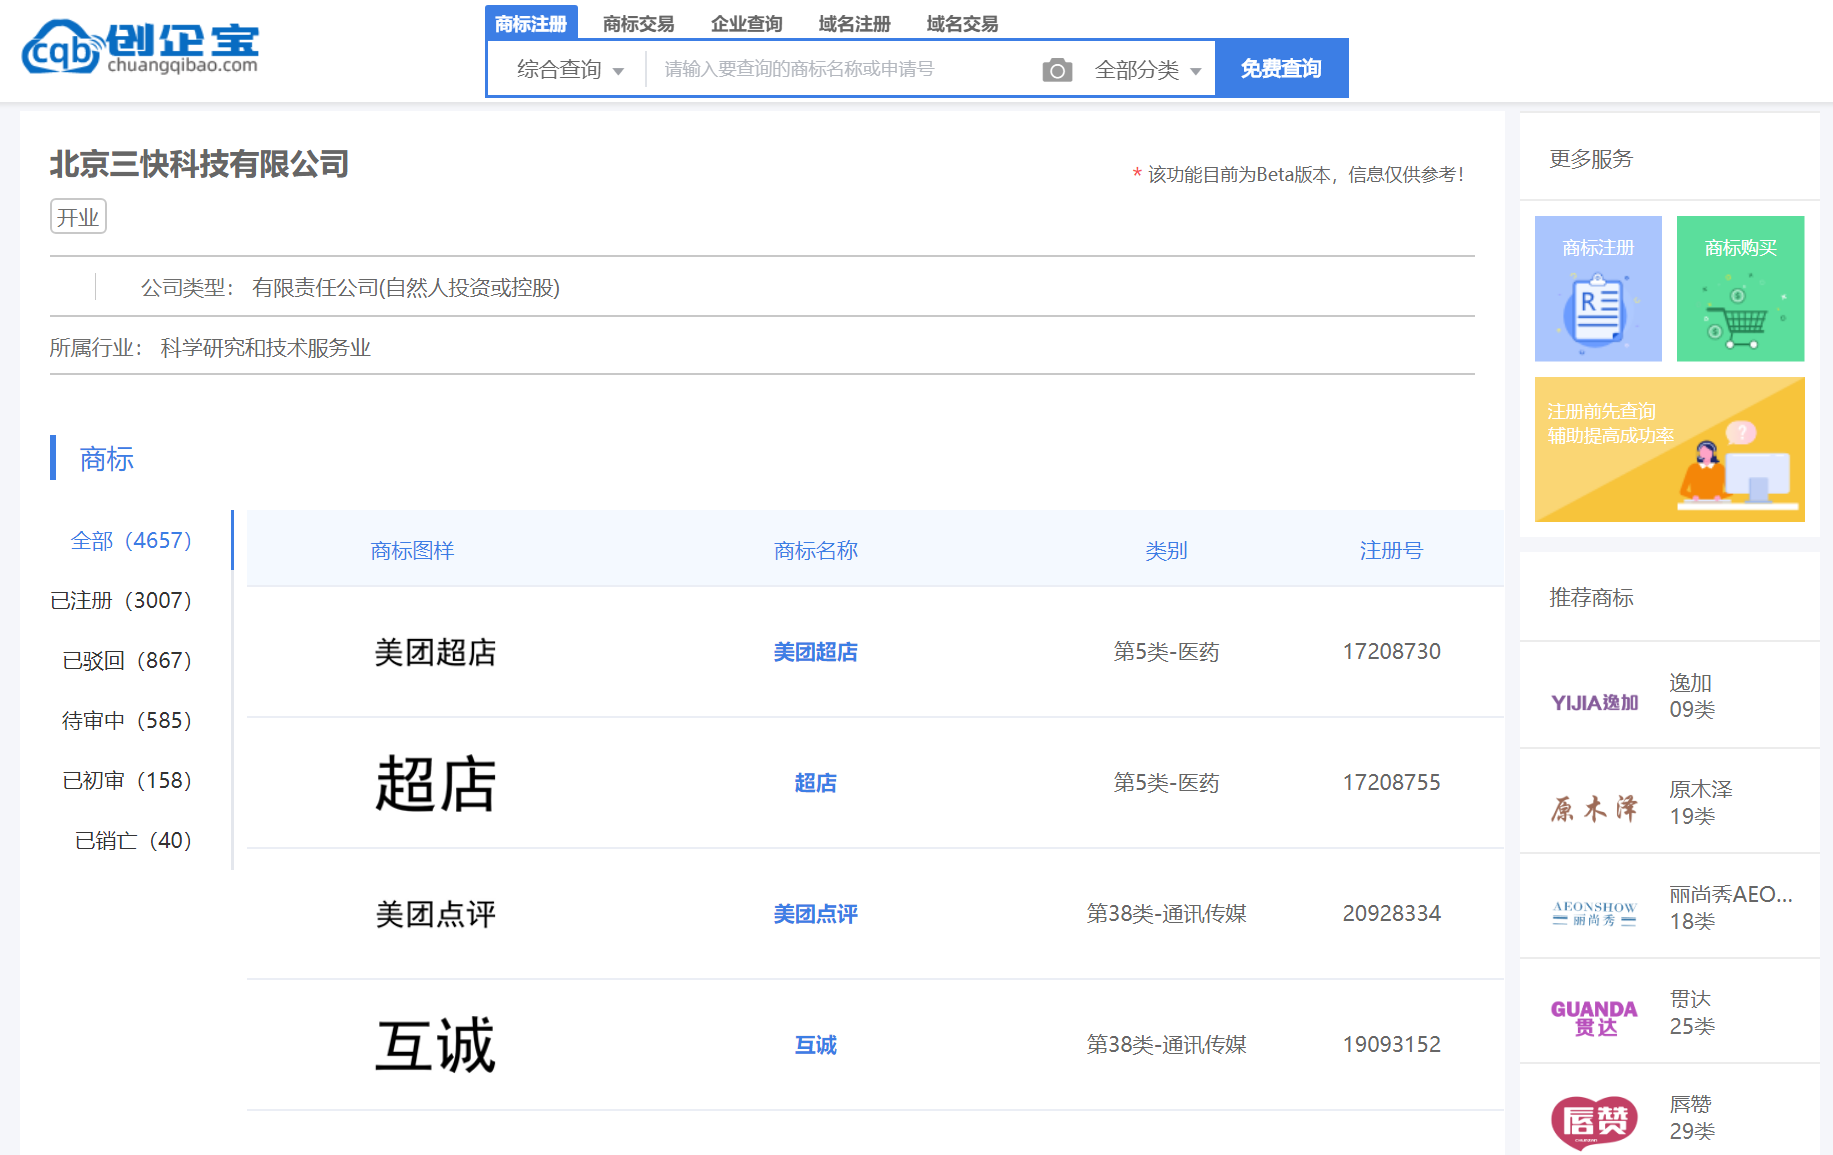
Task: Click the 类别 column header
Action: pos(1166,550)
